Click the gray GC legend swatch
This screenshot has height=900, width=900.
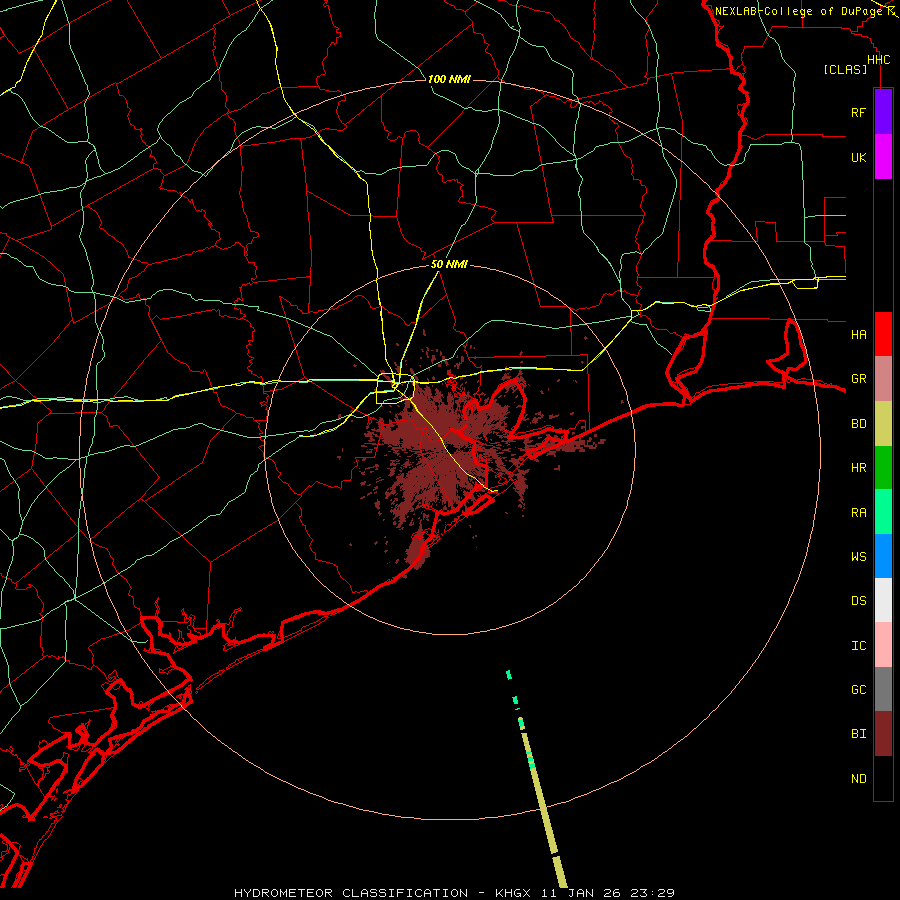coord(883,689)
